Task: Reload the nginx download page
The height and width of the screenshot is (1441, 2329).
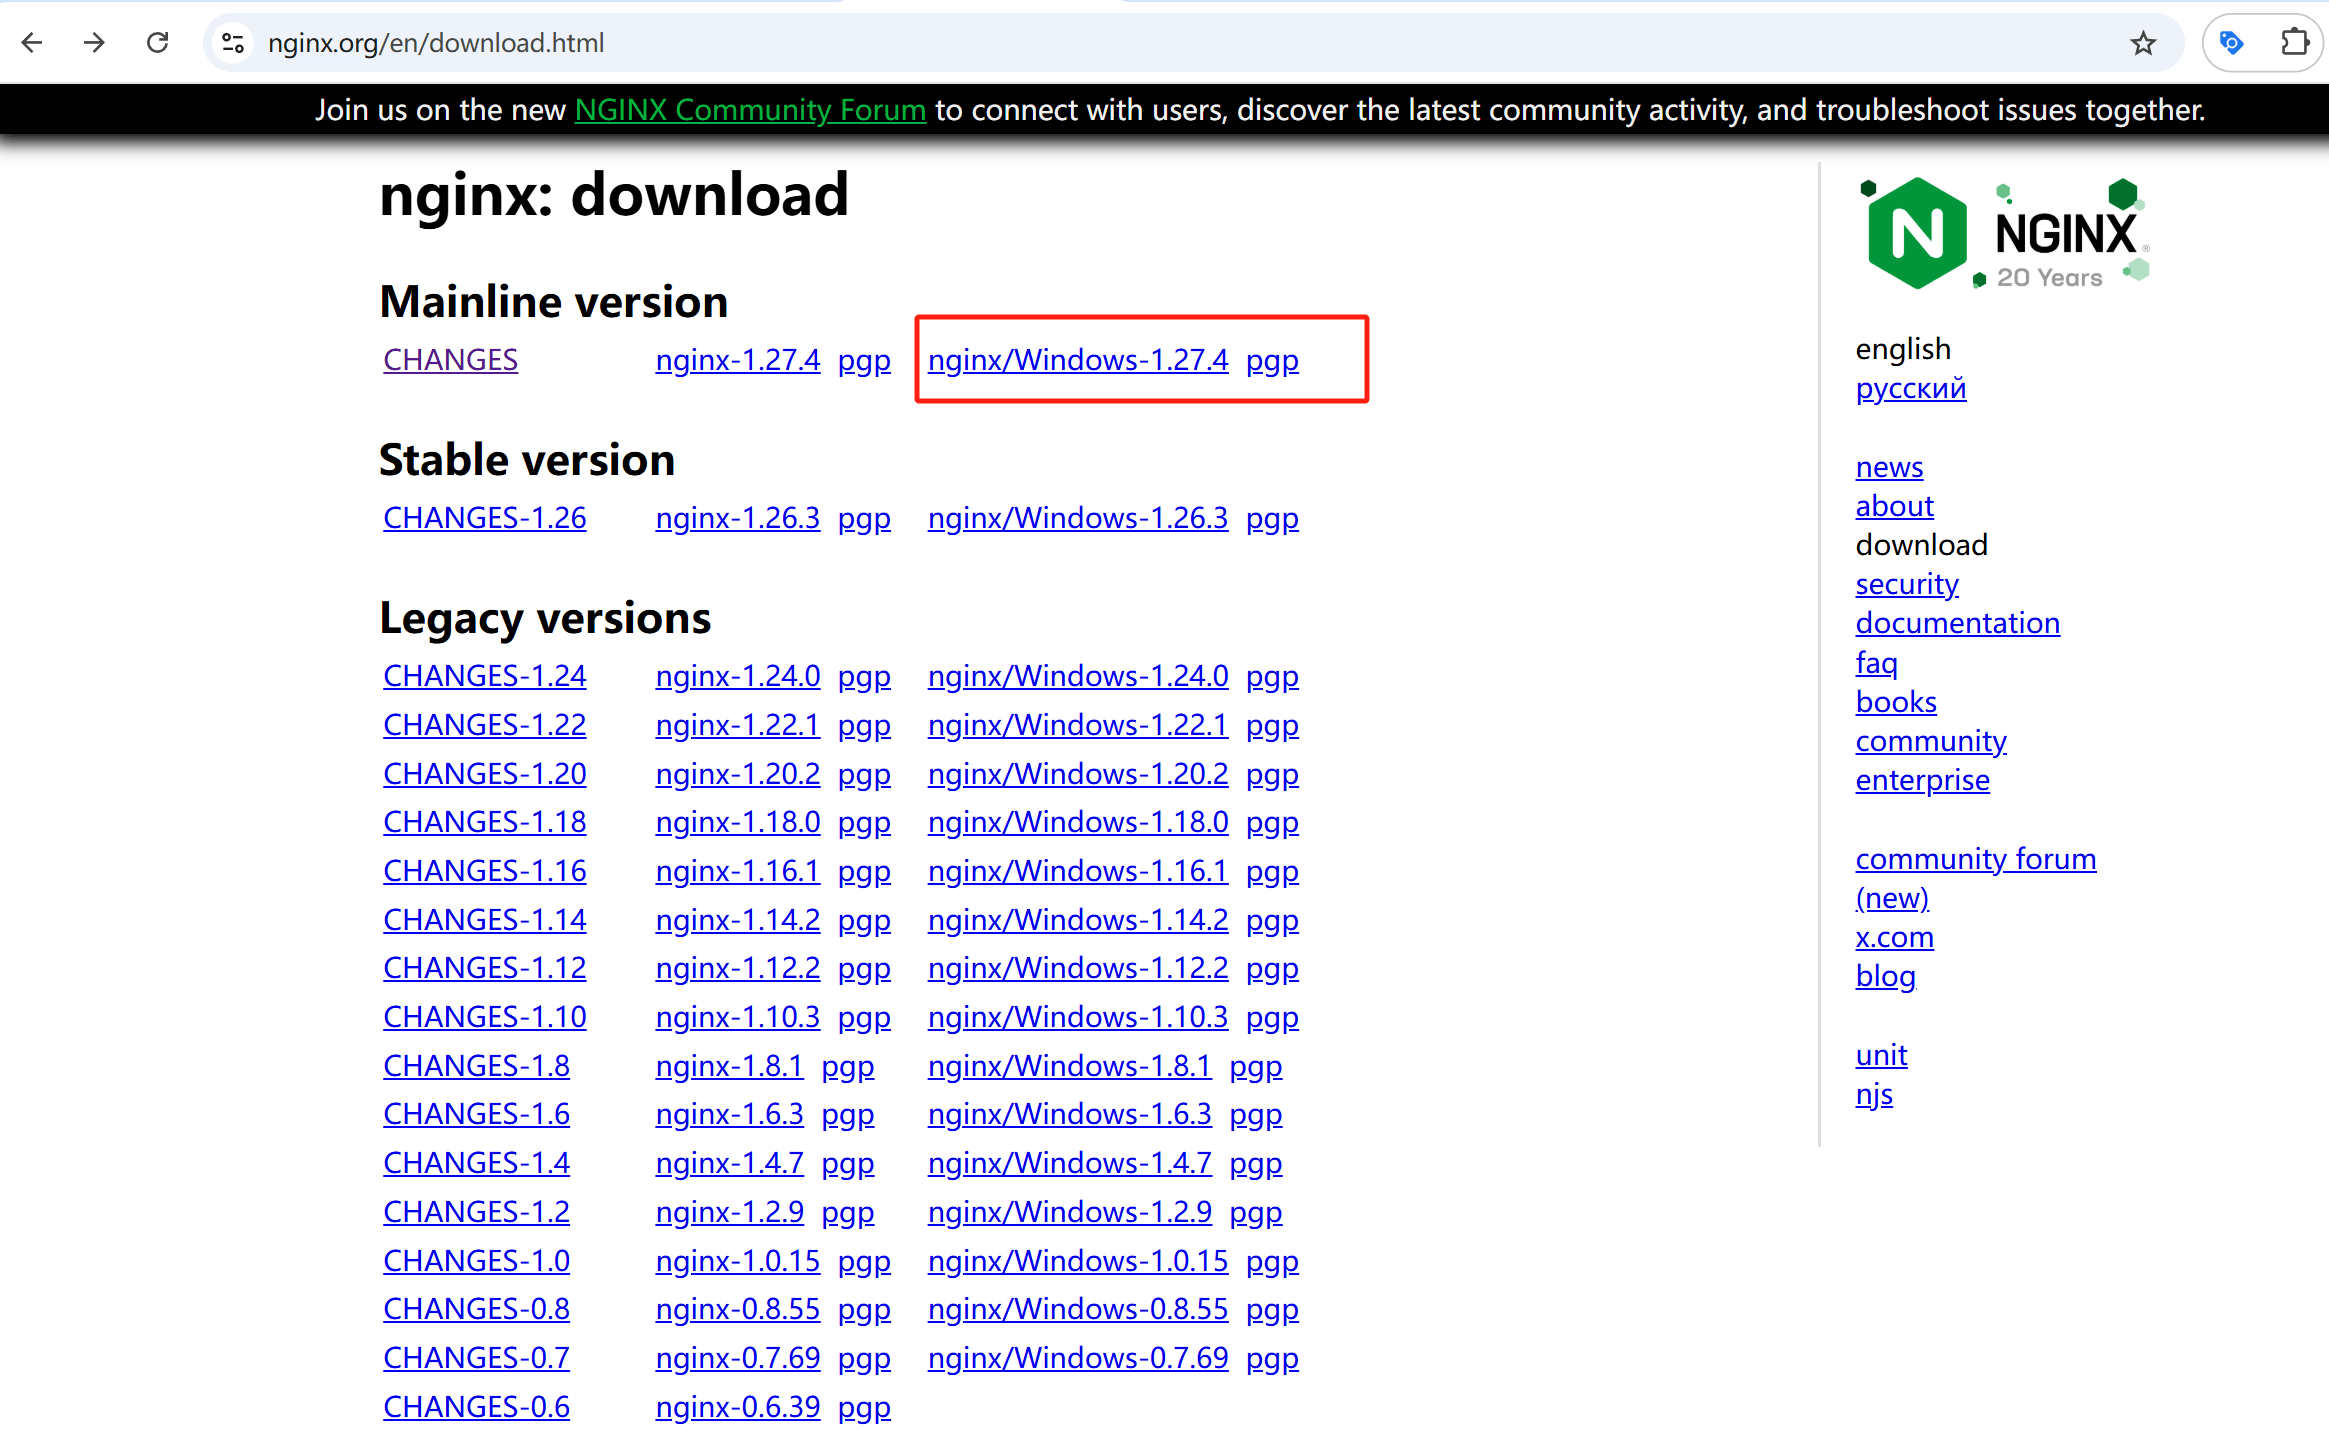Action: pos(158,43)
